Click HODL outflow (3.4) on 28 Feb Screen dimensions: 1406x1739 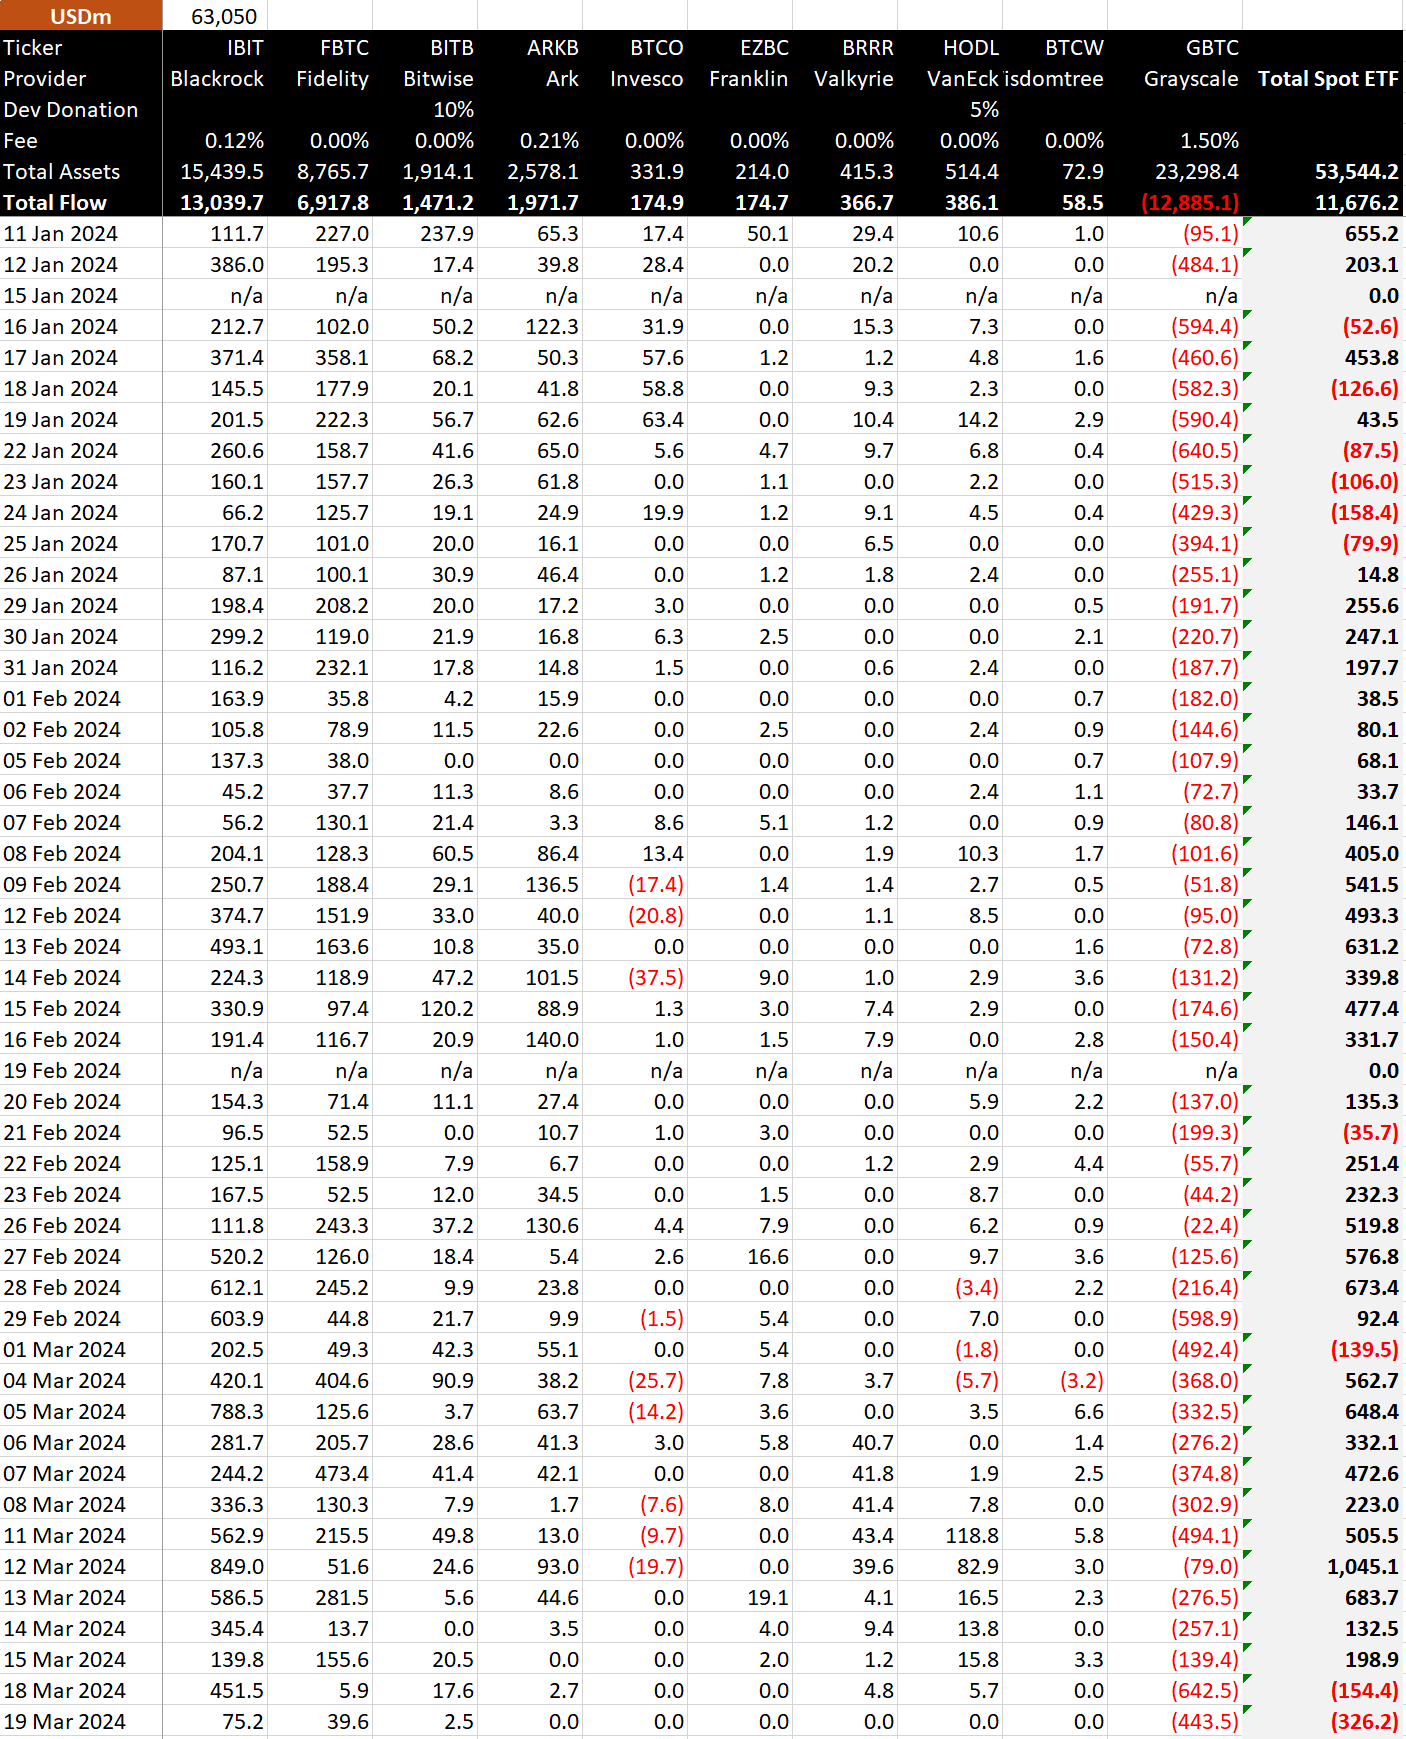coord(976,1288)
